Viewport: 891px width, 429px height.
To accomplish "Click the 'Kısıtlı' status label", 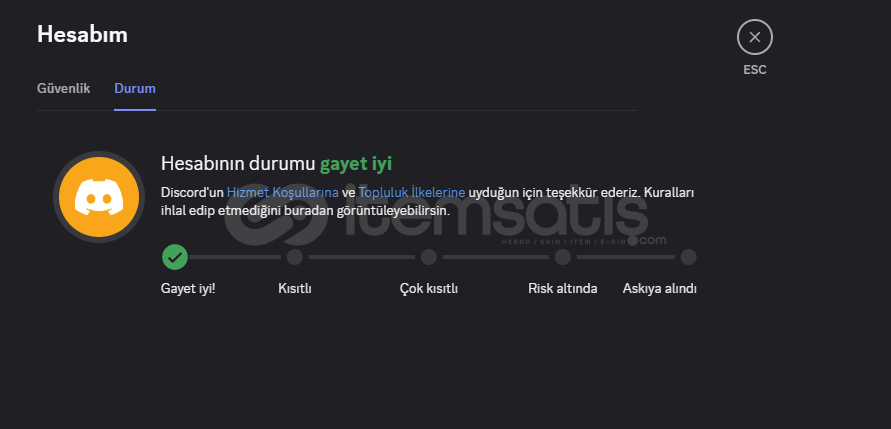I will (295, 289).
